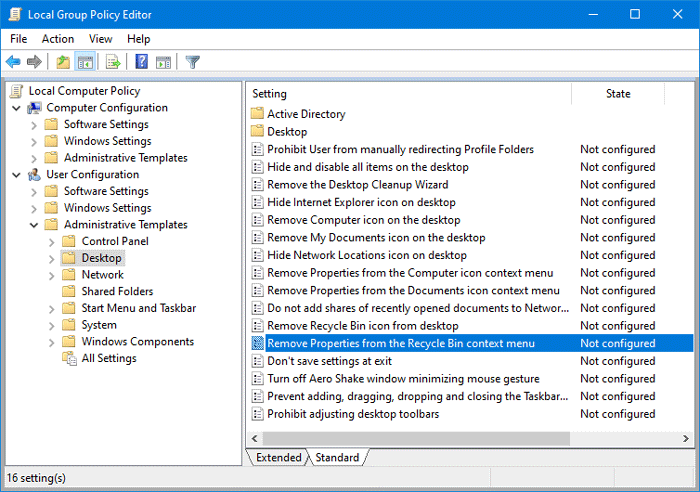
Task: Click the User Configuration user icon
Action: coord(34,175)
